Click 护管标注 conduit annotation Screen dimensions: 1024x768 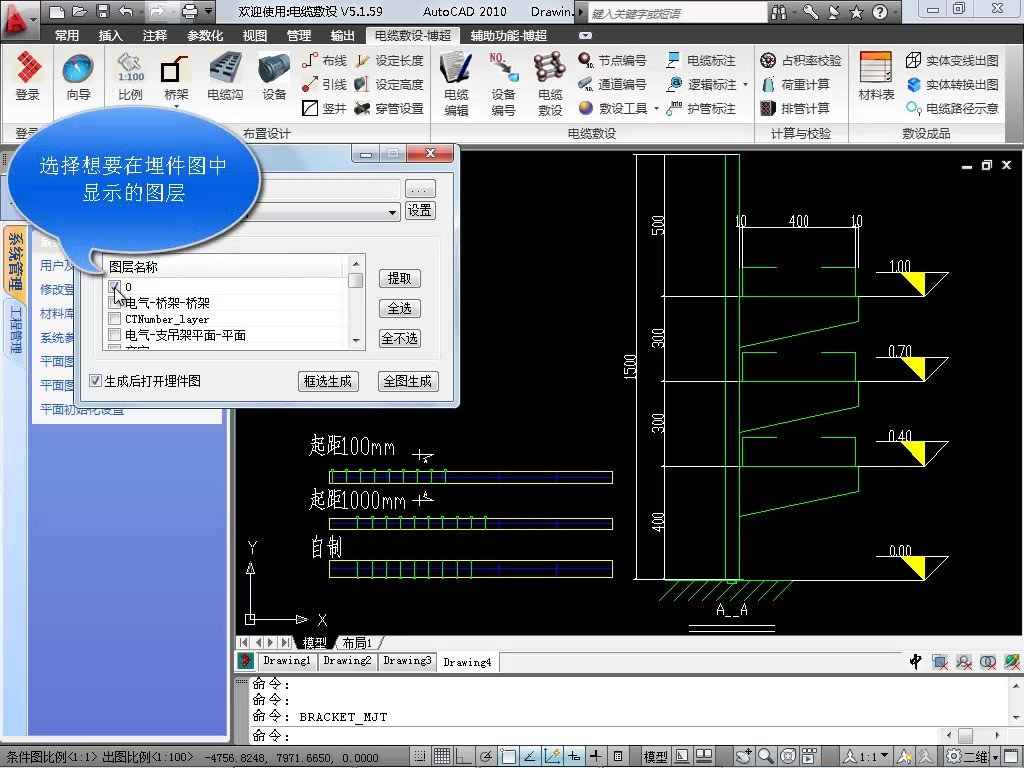701,108
